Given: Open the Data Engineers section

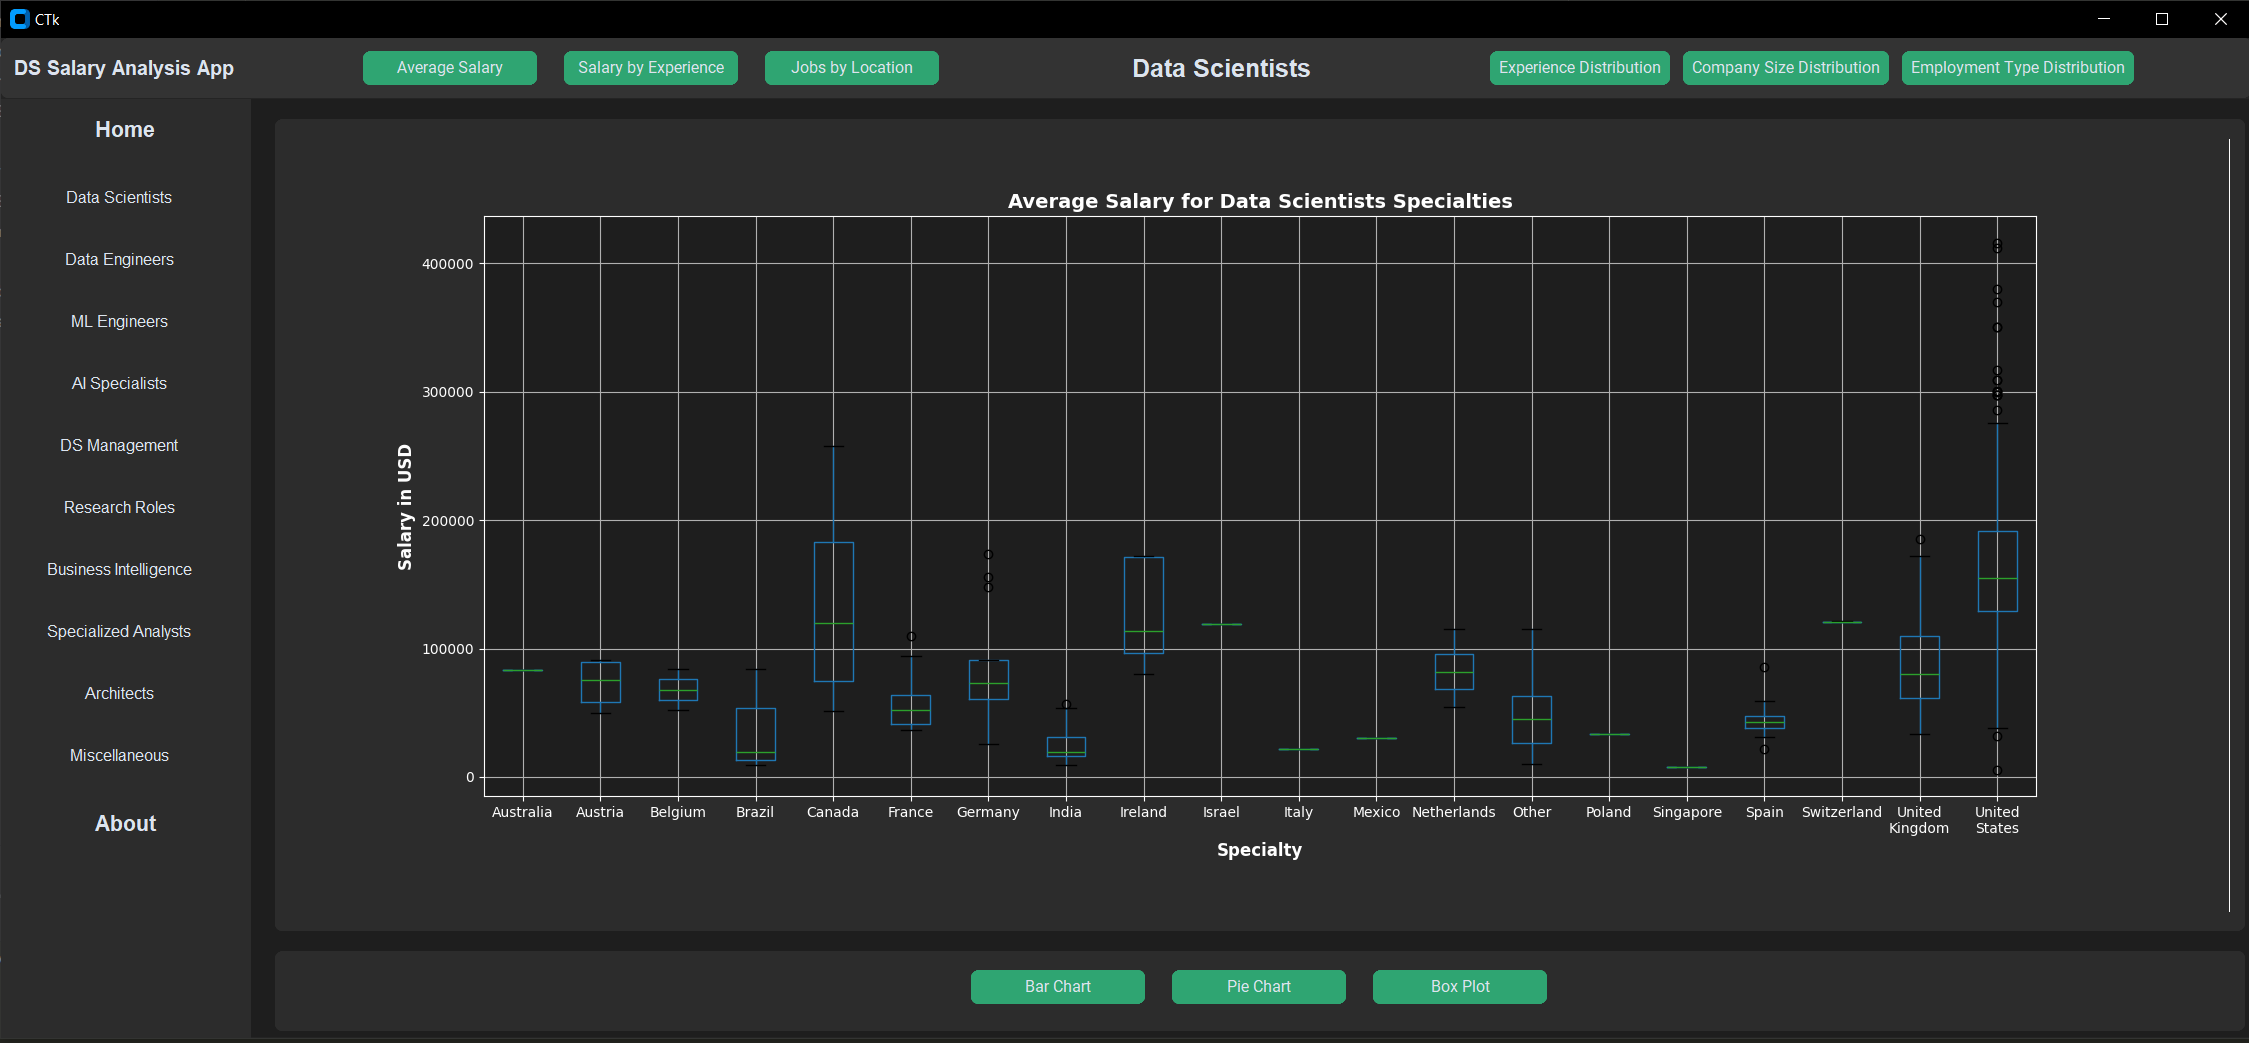Looking at the screenshot, I should pyautogui.click(x=118, y=259).
